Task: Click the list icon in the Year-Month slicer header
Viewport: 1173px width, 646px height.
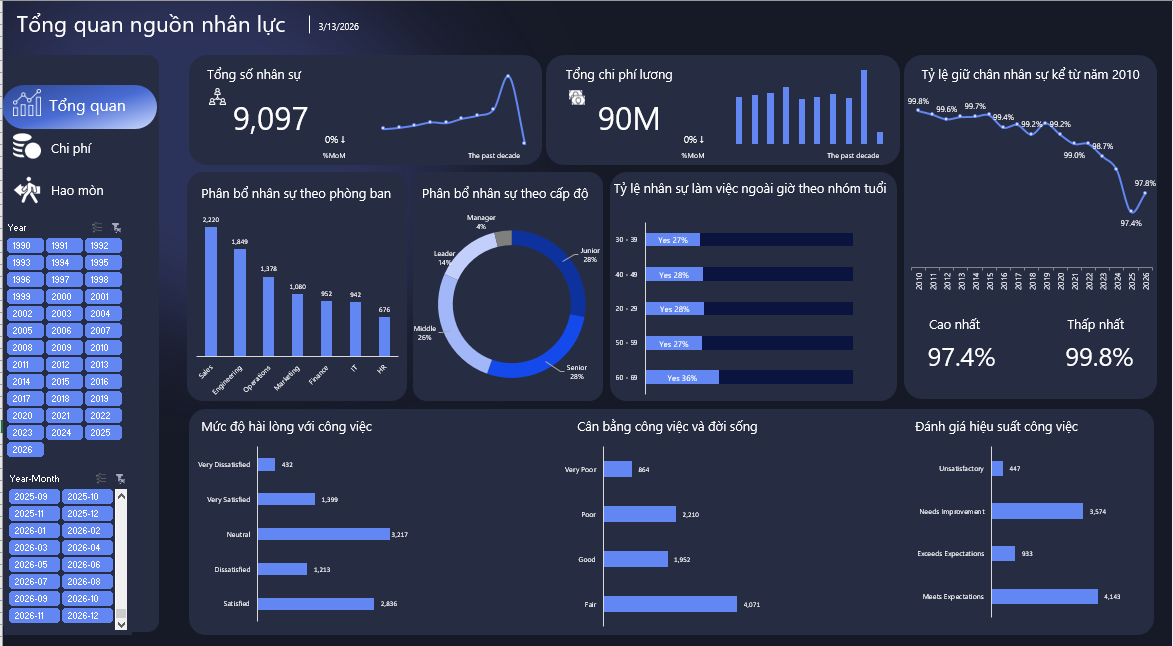Action: [99, 478]
